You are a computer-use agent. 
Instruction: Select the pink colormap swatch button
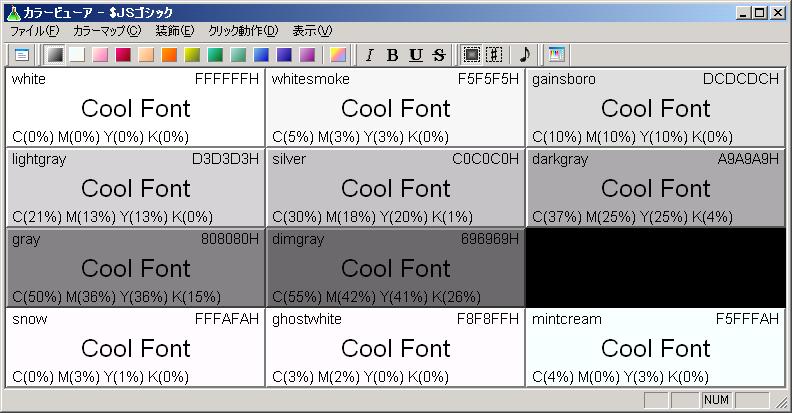[x=100, y=55]
